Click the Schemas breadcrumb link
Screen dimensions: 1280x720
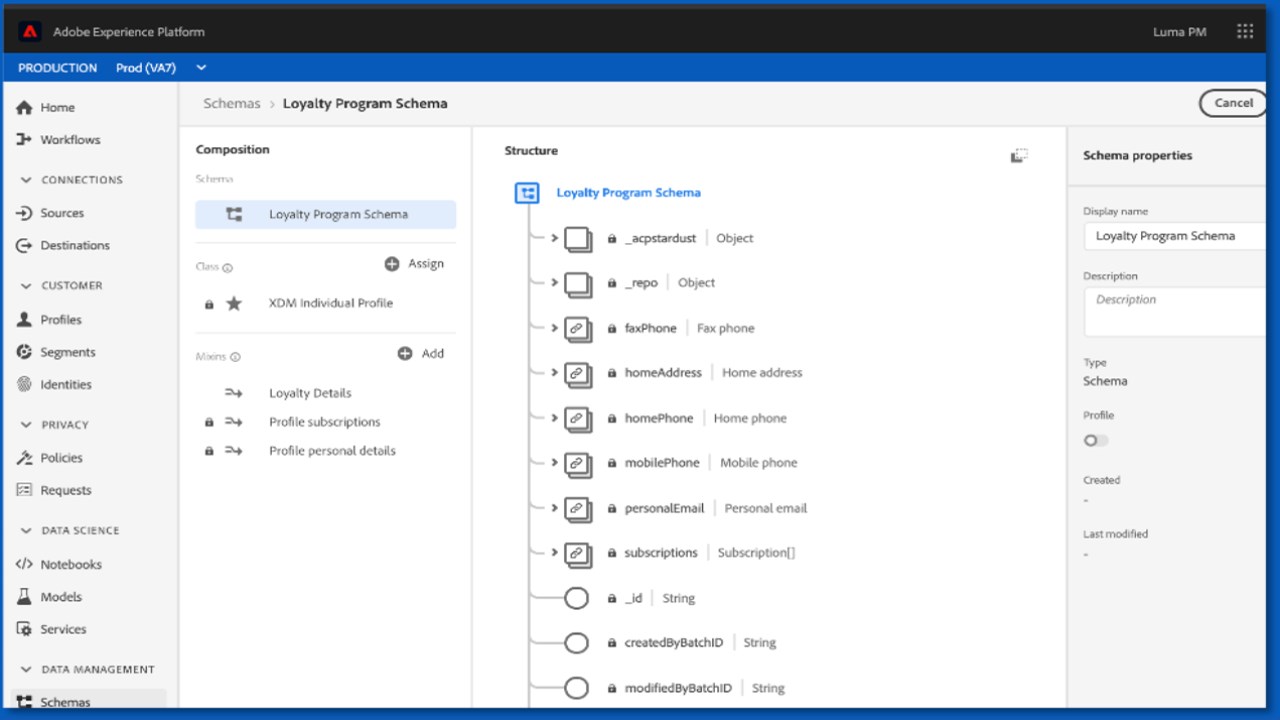click(231, 103)
